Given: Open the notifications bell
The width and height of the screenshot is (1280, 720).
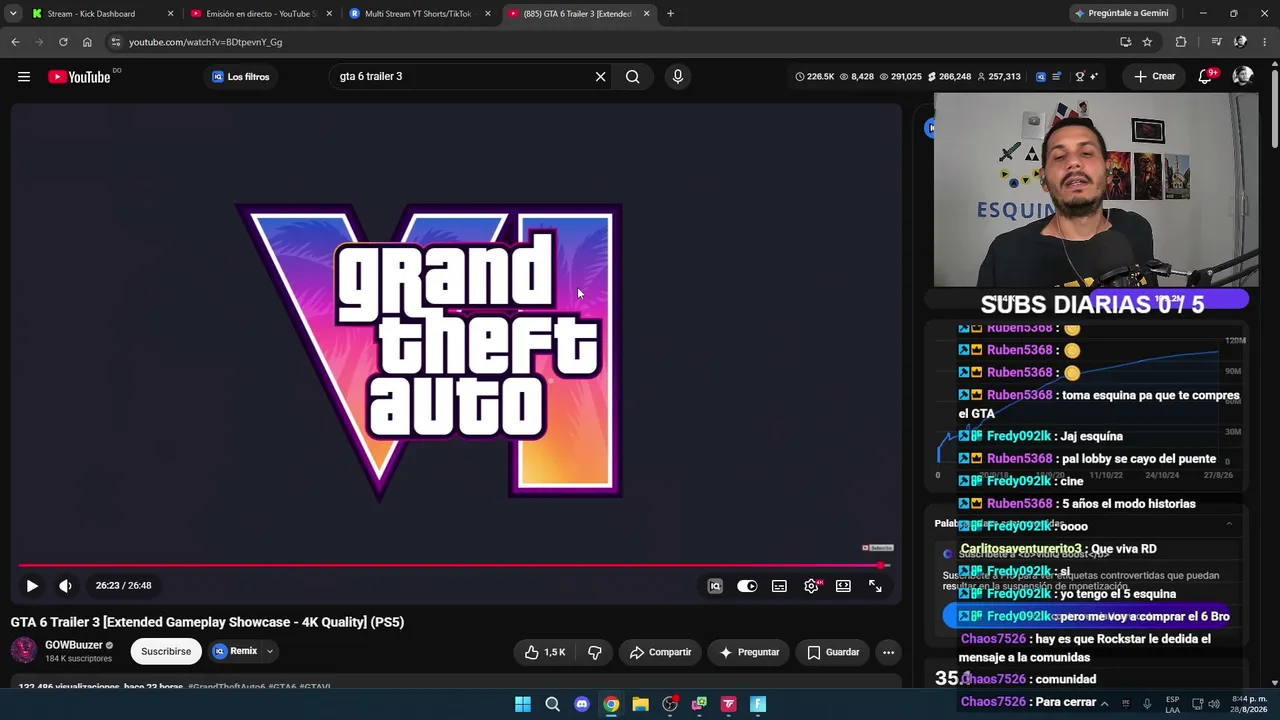Looking at the screenshot, I should tap(1205, 77).
